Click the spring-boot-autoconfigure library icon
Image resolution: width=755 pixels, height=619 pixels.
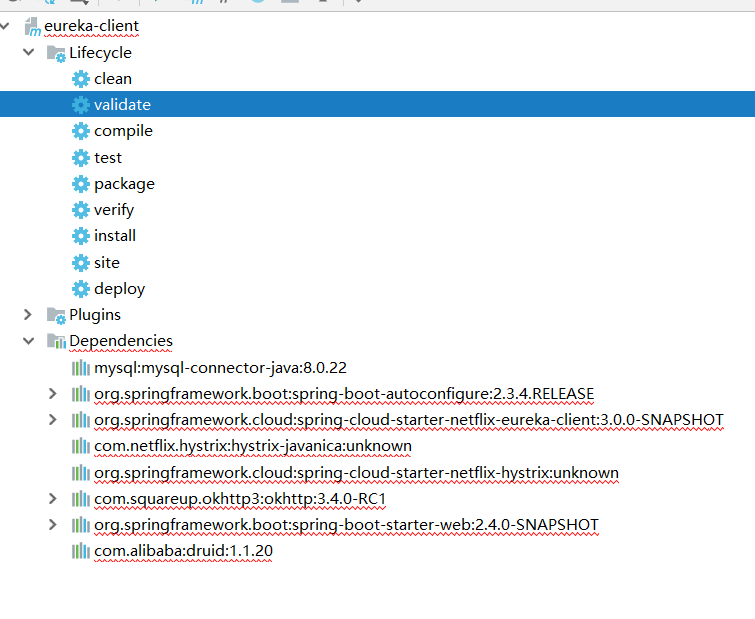click(x=80, y=394)
